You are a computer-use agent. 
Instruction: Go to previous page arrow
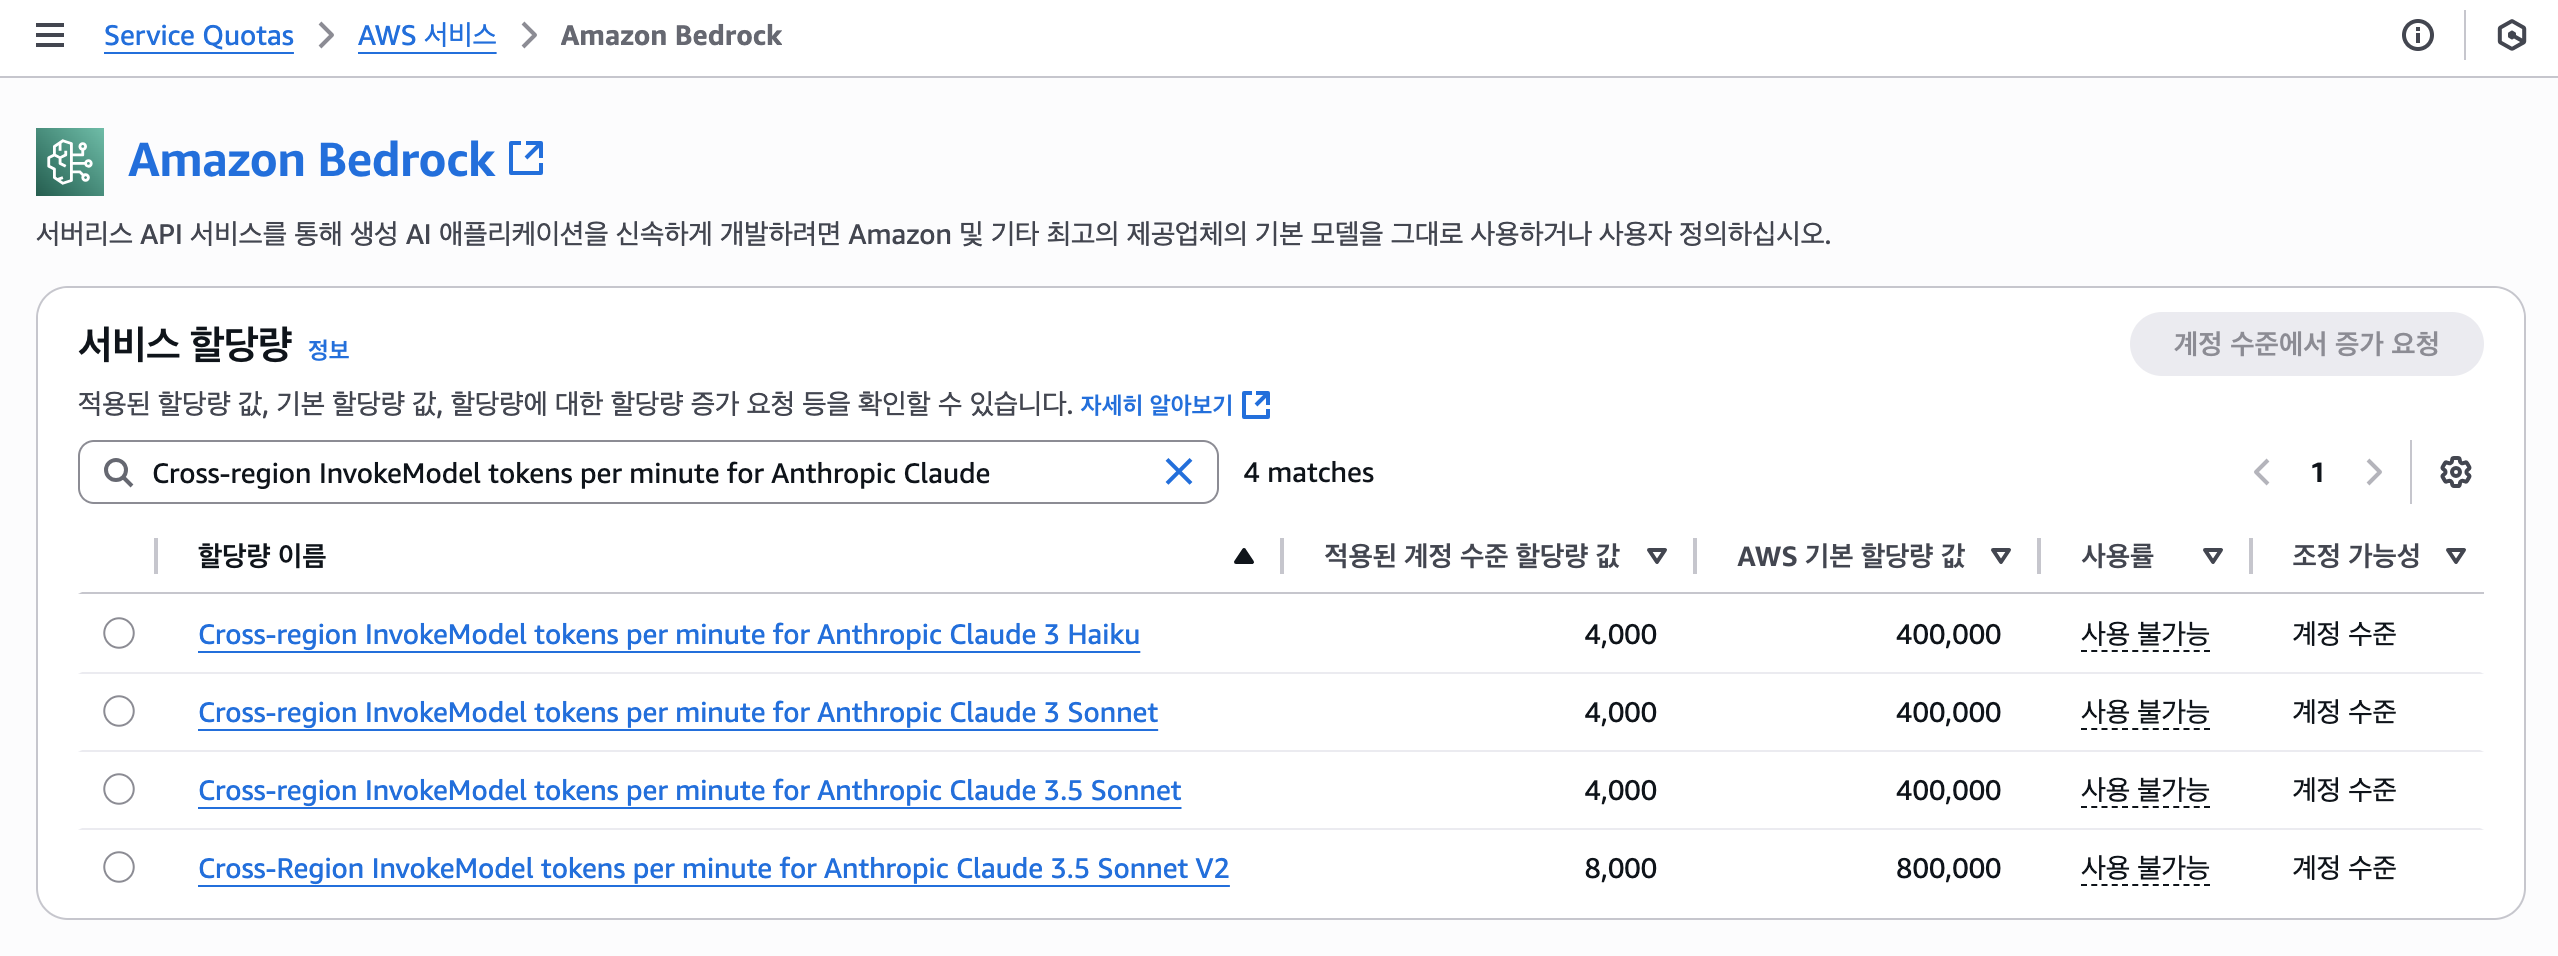coord(2261,472)
